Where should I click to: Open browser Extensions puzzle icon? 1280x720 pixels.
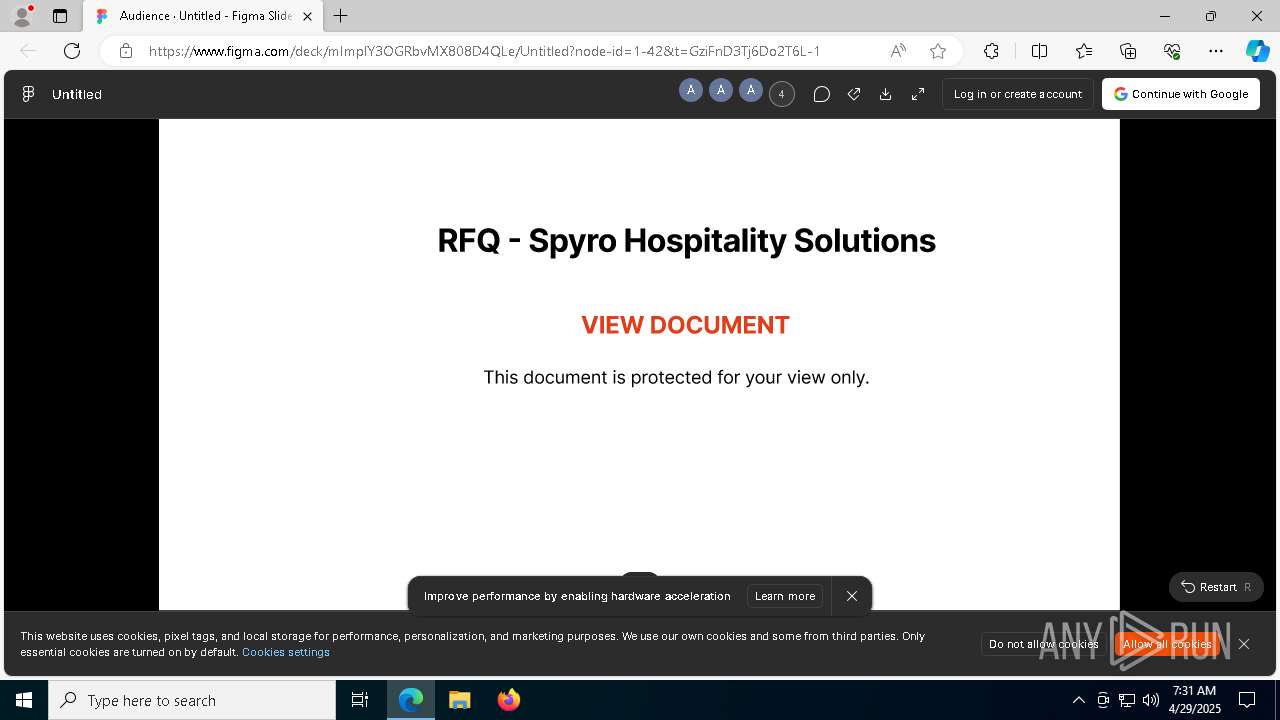(x=991, y=51)
